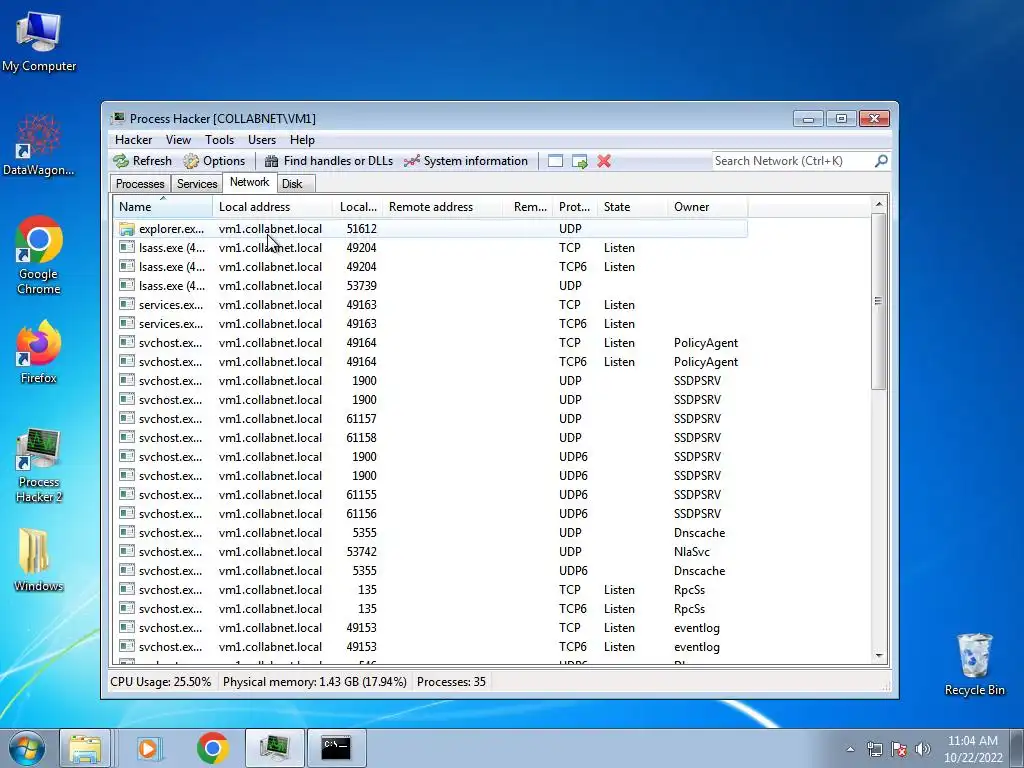The height and width of the screenshot is (768, 1024).
Task: Open the Tools menu
Action: pos(219,140)
